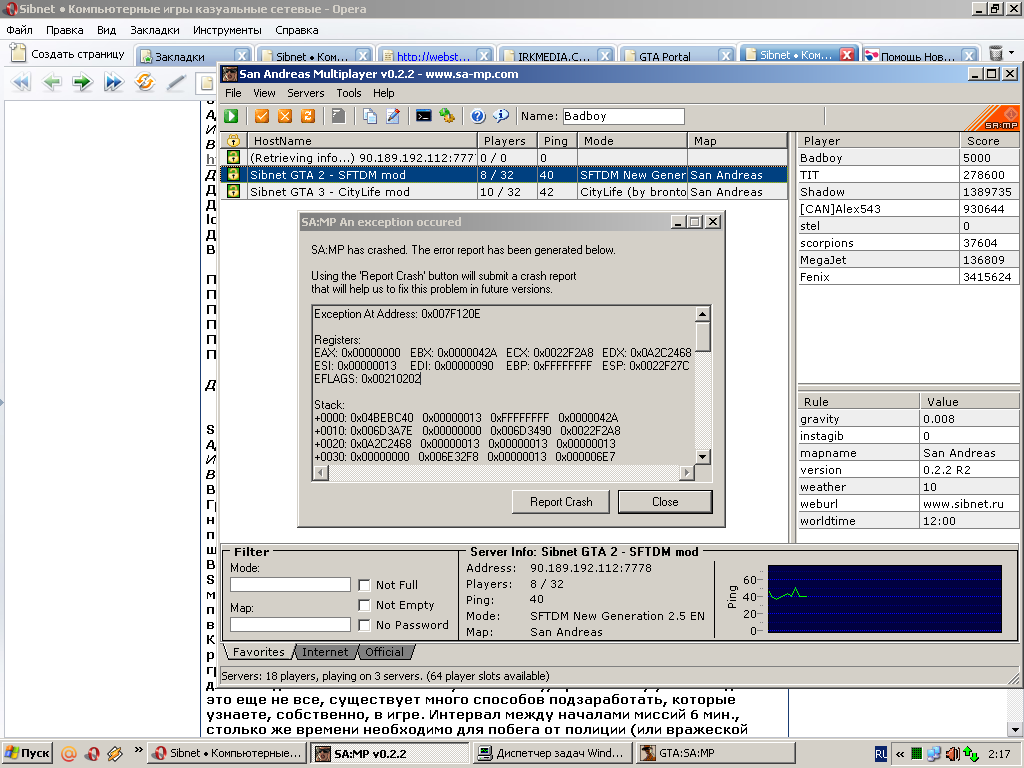Click Opera's Back arrow button
Image resolution: width=1024 pixels, height=768 pixels.
click(x=52, y=82)
